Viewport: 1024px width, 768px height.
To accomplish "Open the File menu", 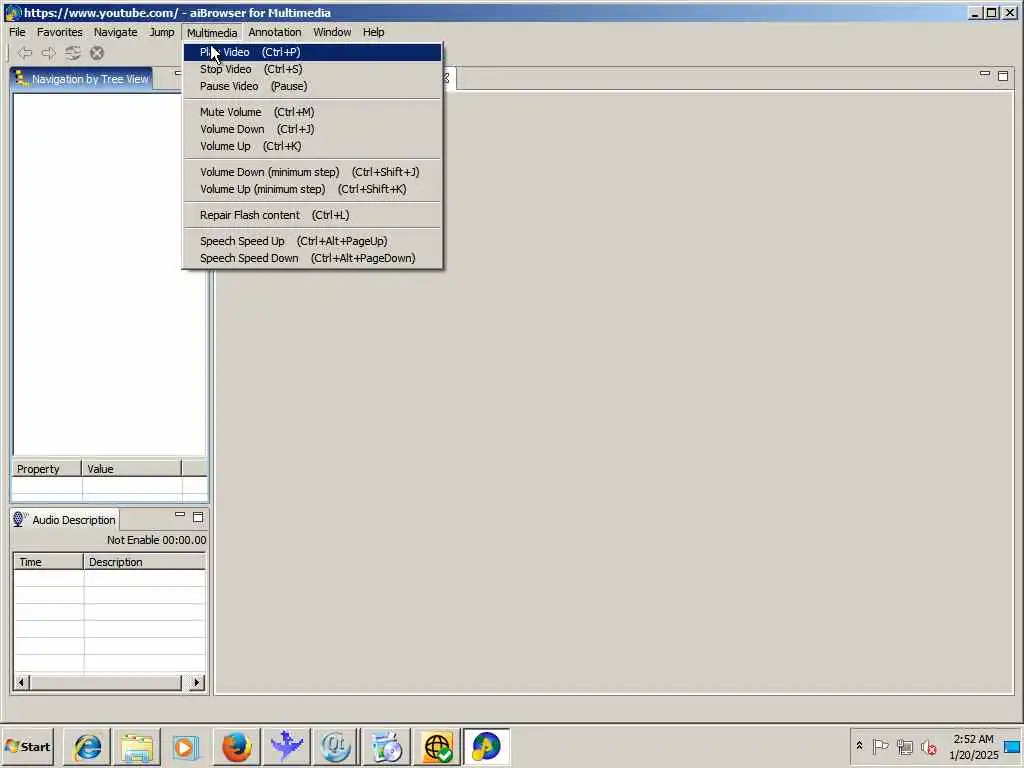I will pos(18,32).
